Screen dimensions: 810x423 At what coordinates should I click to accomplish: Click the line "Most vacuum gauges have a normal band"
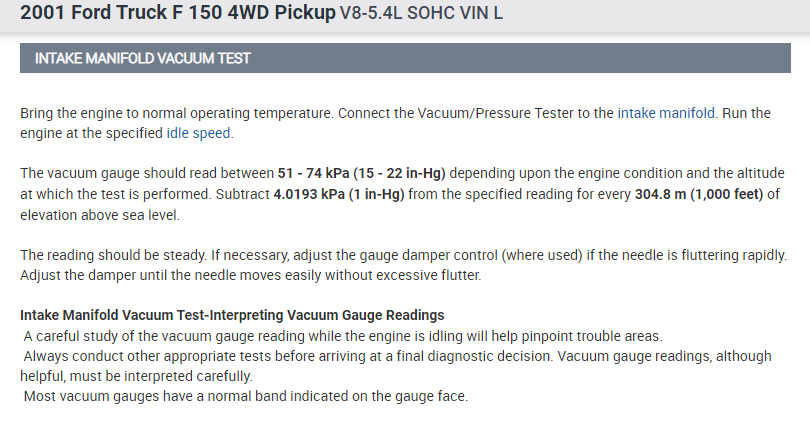(x=246, y=396)
